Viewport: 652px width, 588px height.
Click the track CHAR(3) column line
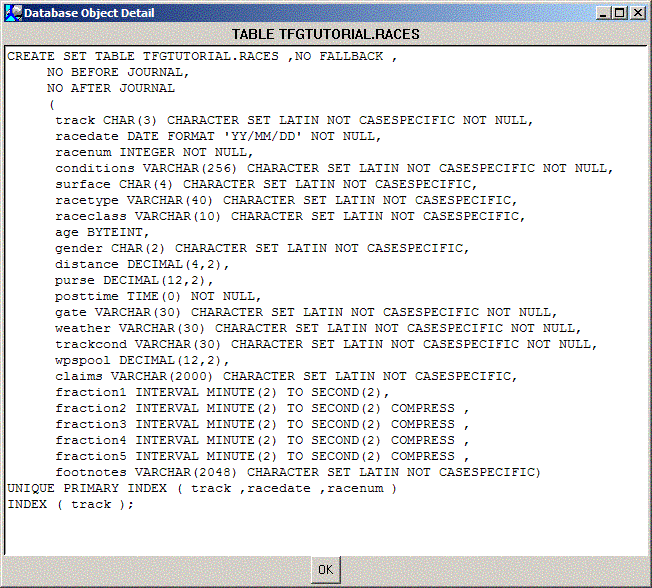tap(294, 120)
